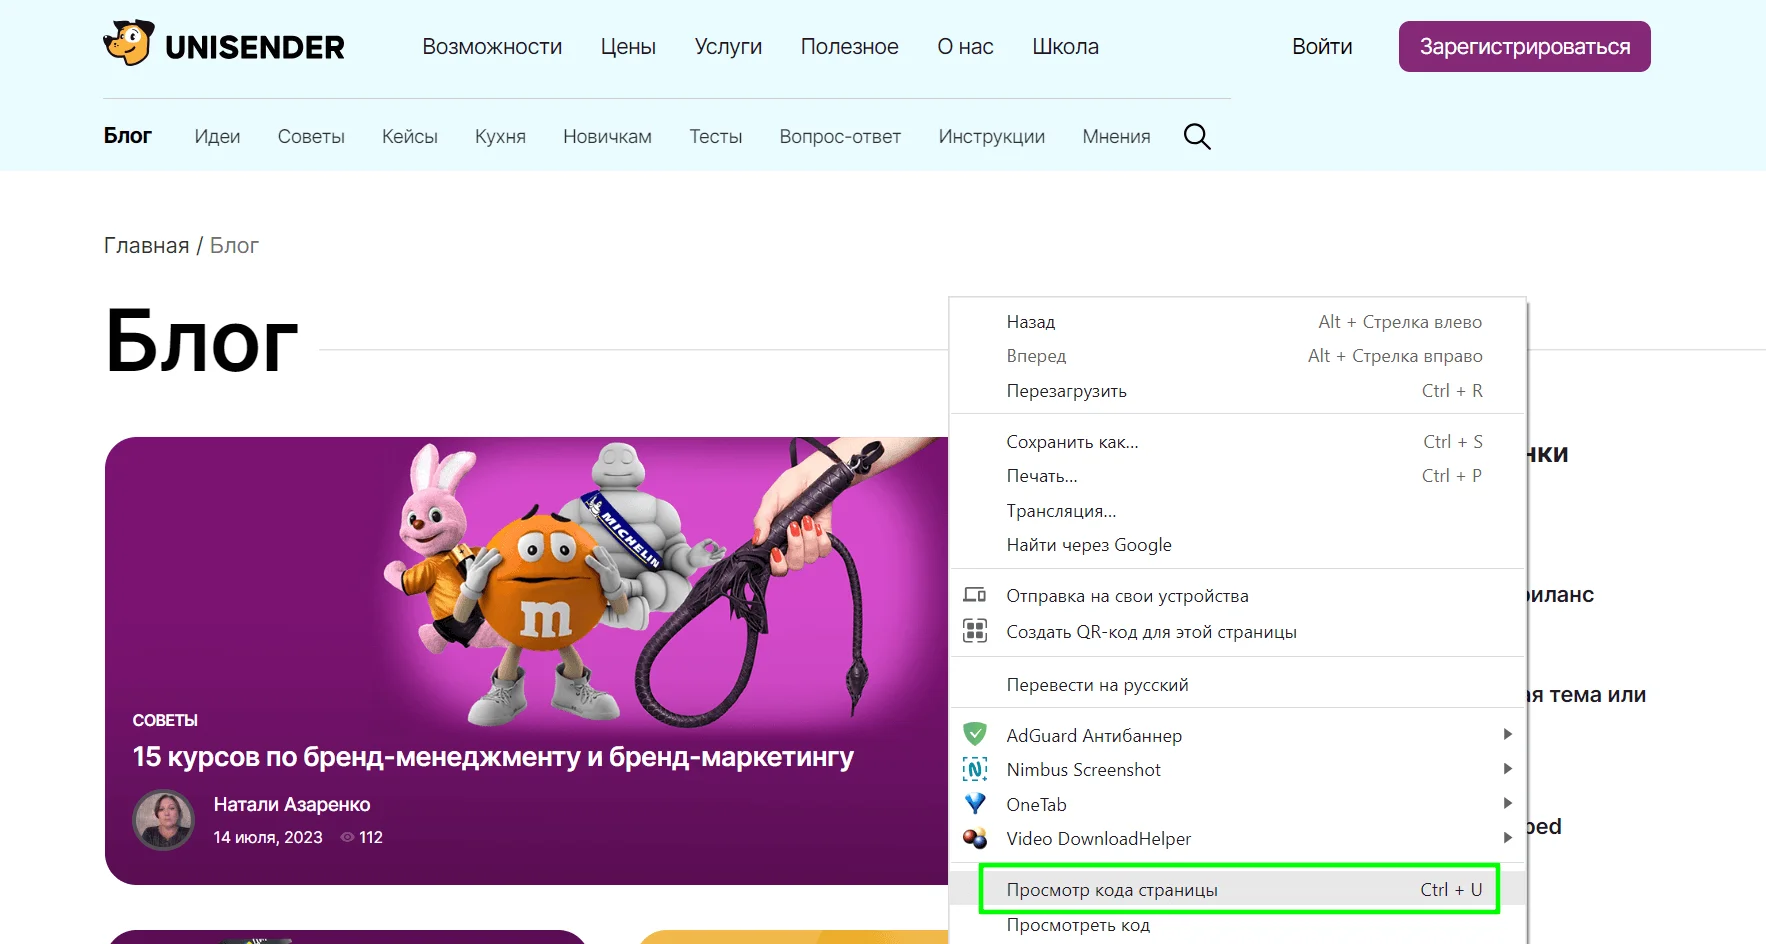The image size is (1766, 944).
Task: Click the send-to-devices icon
Action: click(x=975, y=595)
